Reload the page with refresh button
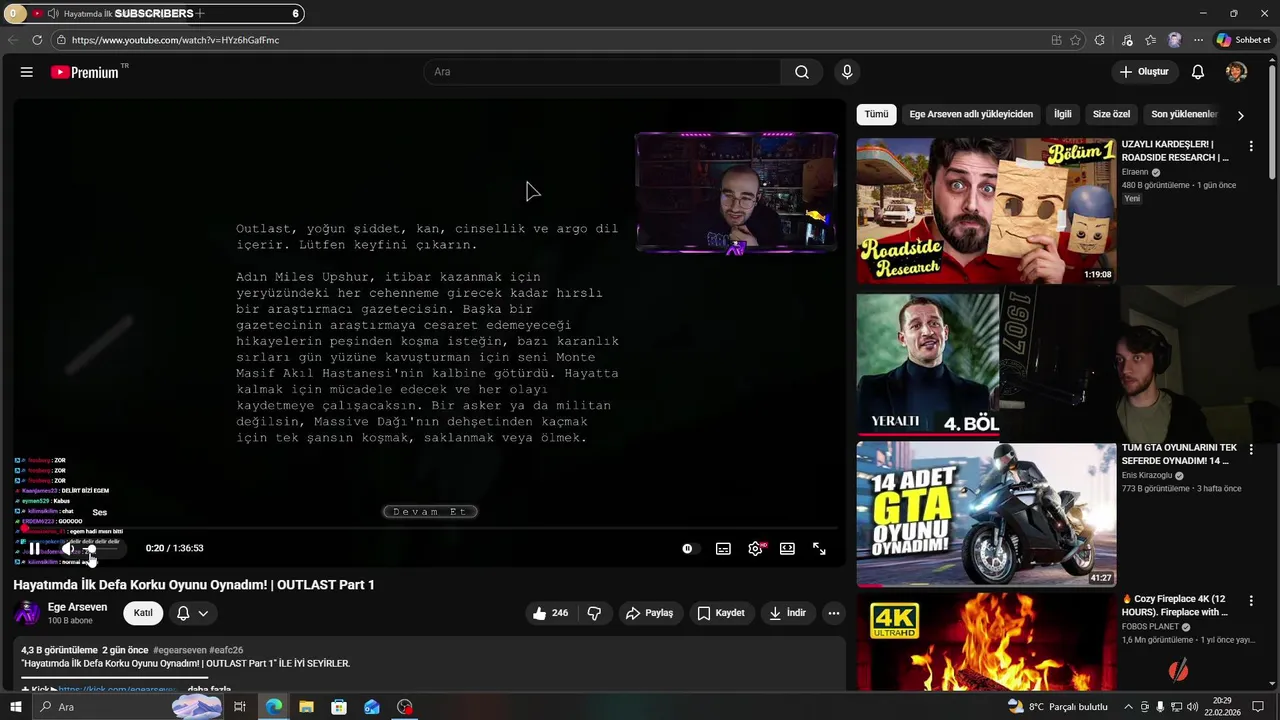 tap(37, 40)
